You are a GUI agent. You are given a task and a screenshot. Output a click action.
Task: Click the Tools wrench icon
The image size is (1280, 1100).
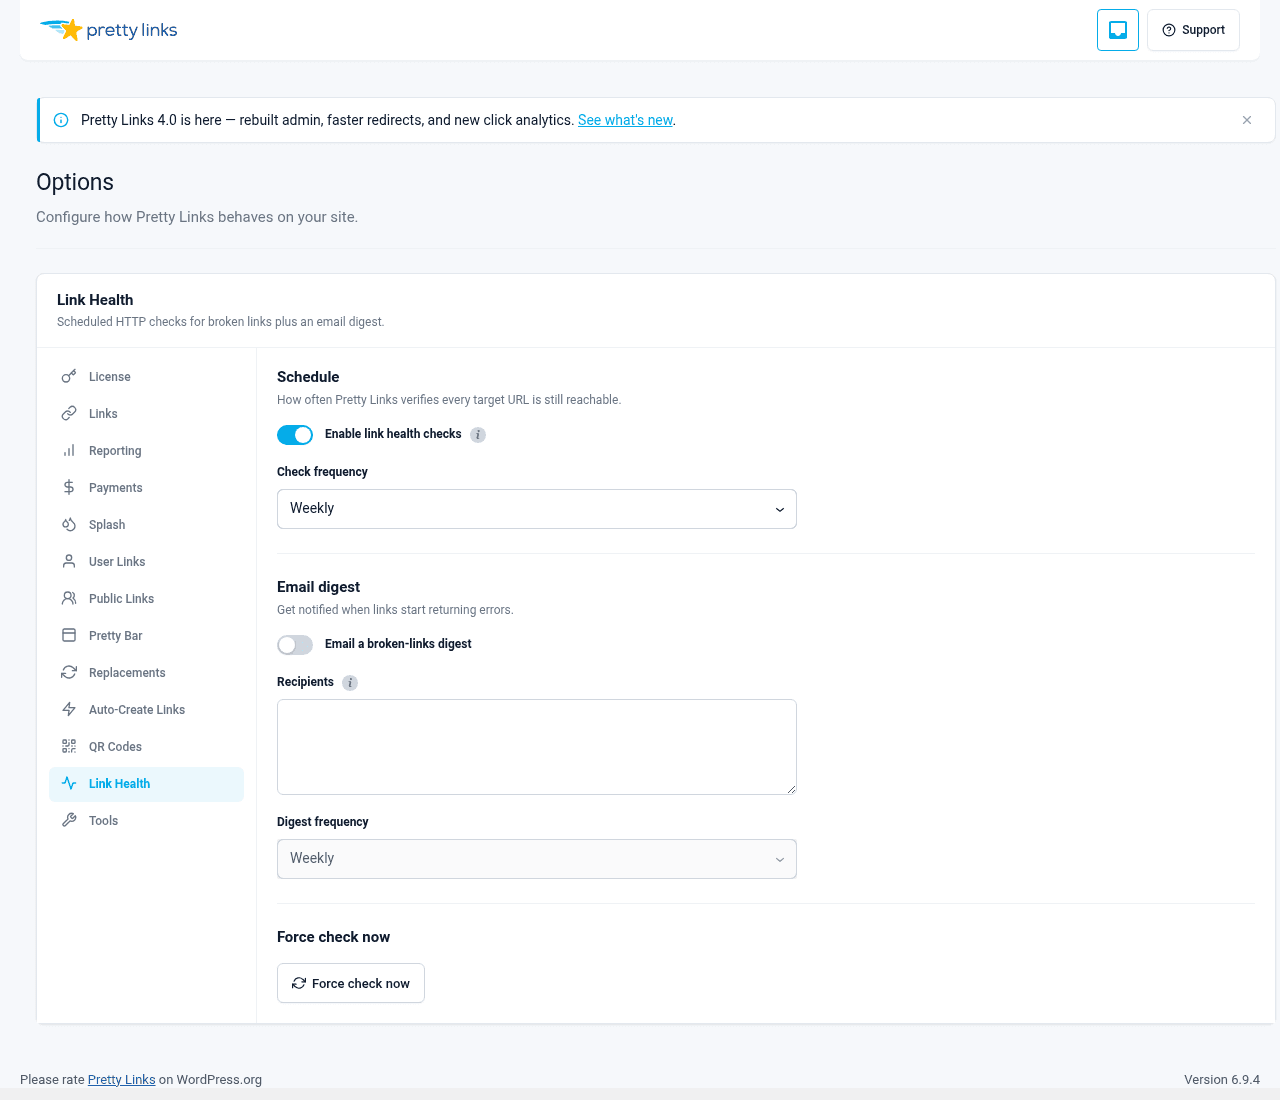coord(69,821)
